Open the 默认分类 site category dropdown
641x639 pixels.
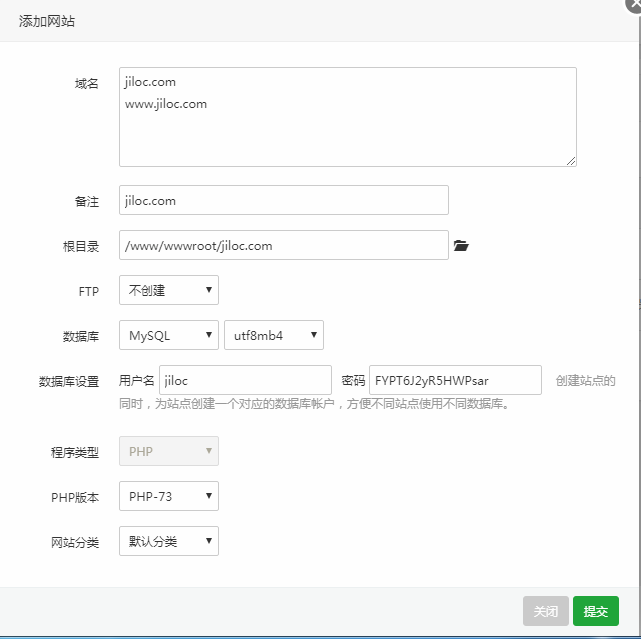tap(169, 541)
